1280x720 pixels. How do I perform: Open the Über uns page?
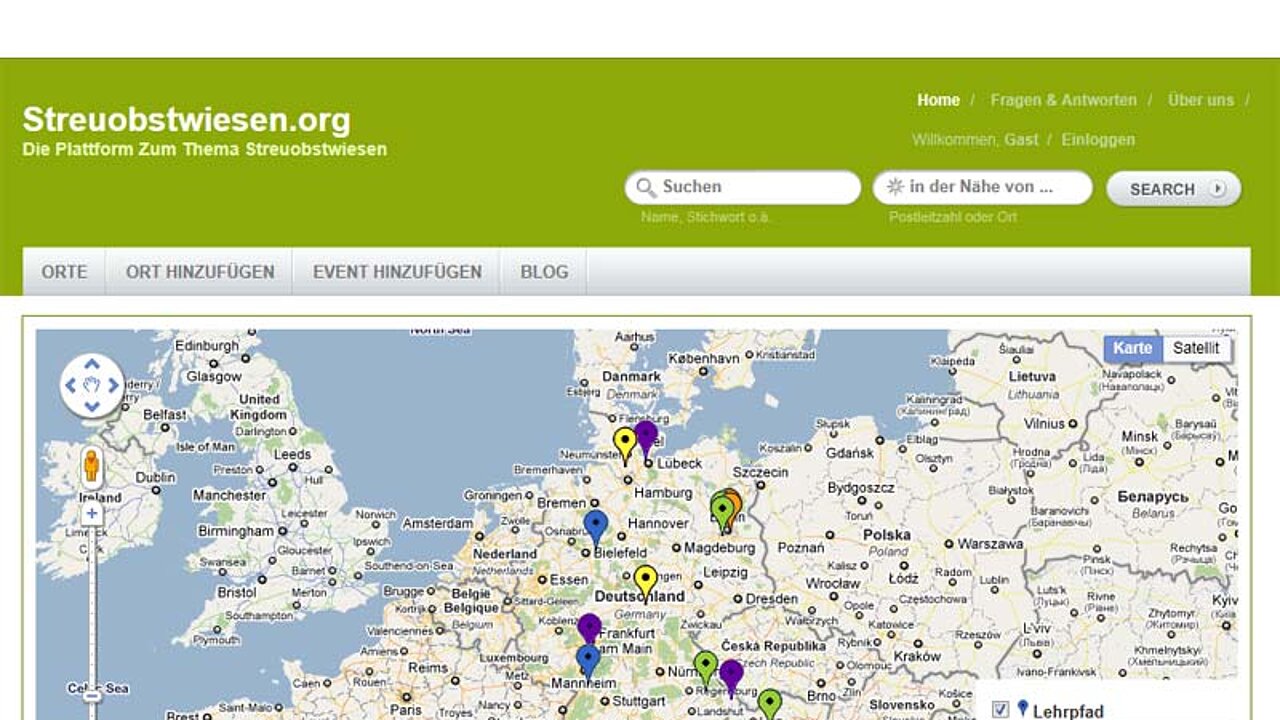click(1201, 100)
